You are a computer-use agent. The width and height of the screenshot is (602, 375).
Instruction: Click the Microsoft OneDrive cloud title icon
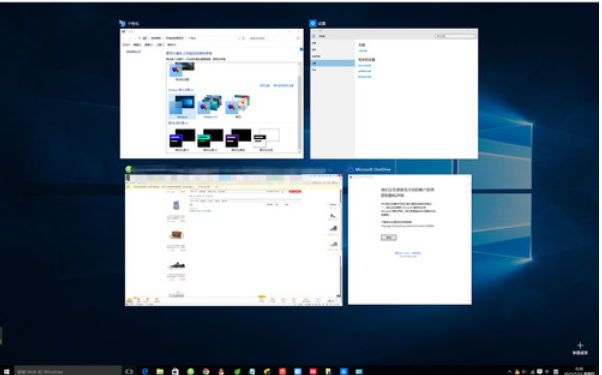pos(350,169)
